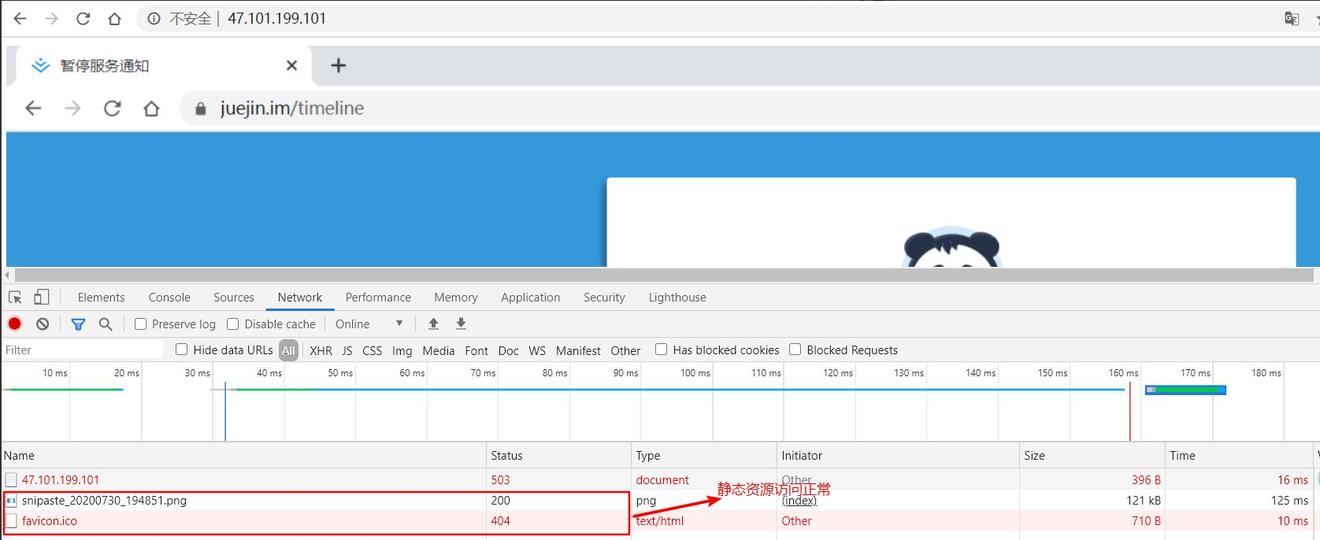1320x540 pixels.
Task: Click Import HAR file upload arrow
Action: (433, 324)
